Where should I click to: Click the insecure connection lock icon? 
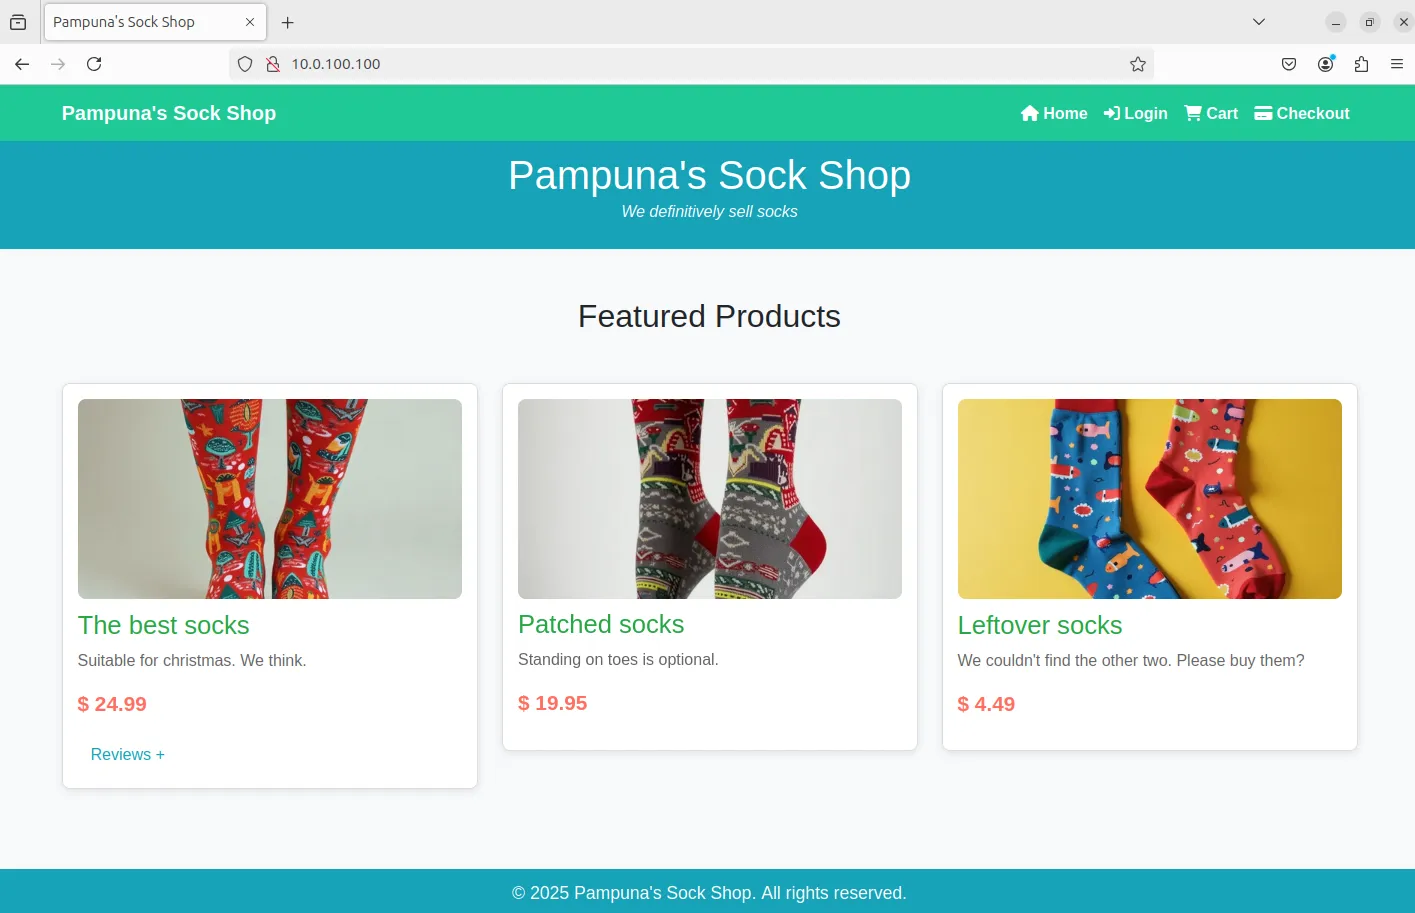pos(272,64)
